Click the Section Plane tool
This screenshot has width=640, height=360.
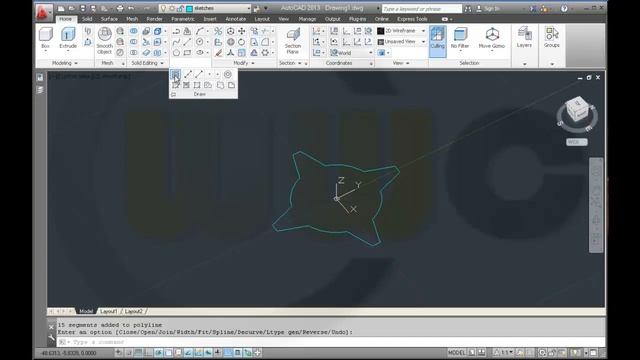[x=293, y=41]
